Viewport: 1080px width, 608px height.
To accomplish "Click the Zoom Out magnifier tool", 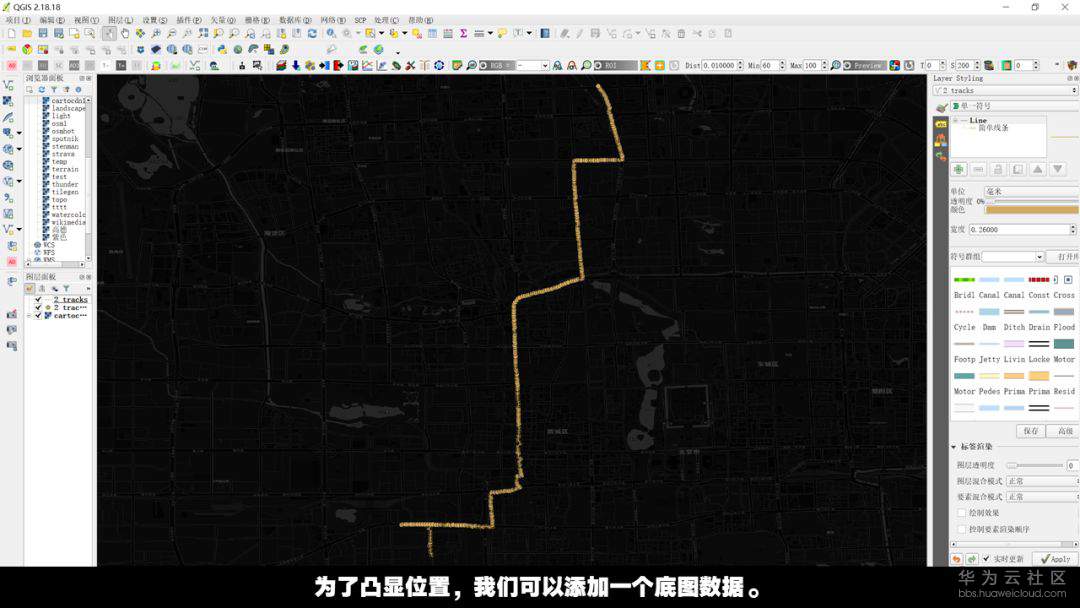I will point(172,33).
